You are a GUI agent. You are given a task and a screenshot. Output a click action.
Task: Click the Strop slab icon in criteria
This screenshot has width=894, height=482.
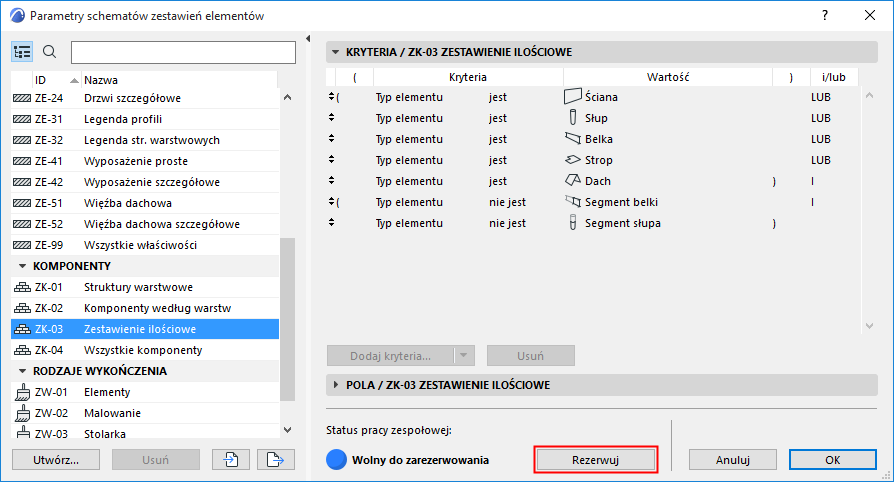(573, 160)
